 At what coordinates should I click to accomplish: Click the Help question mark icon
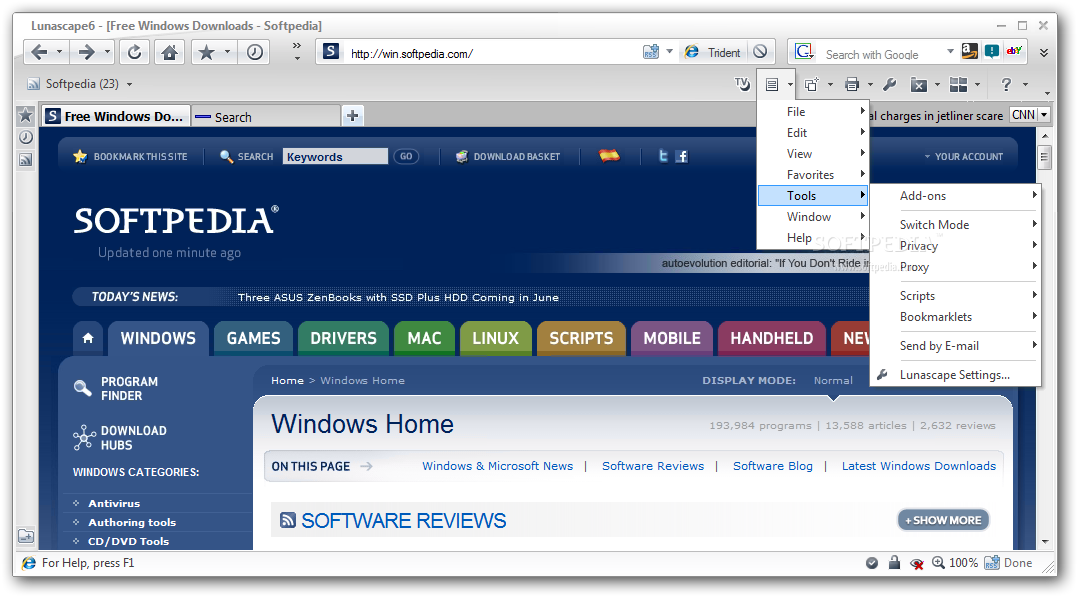[1006, 85]
